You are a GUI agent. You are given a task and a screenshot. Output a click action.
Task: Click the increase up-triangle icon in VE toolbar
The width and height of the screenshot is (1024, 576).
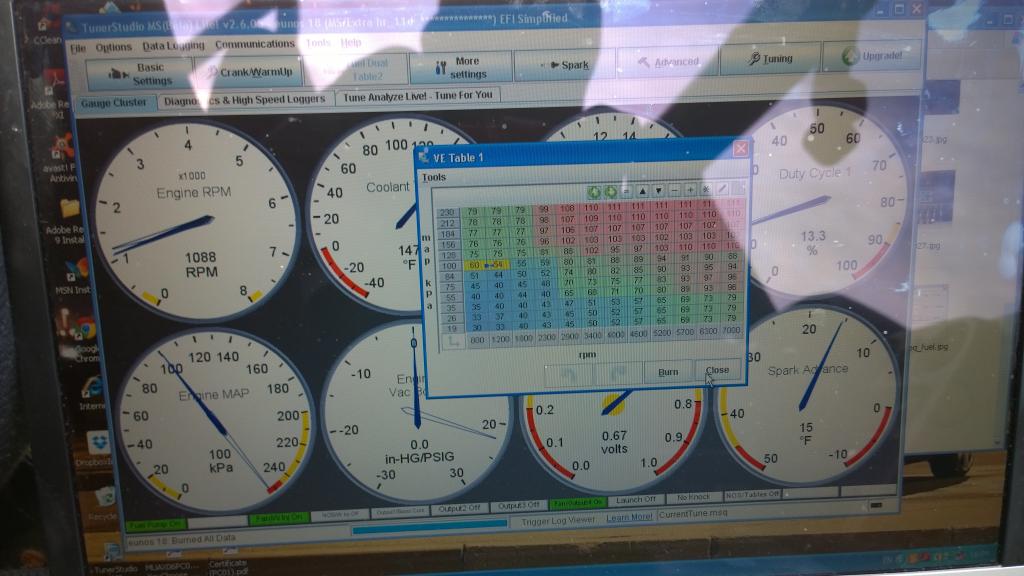643,191
